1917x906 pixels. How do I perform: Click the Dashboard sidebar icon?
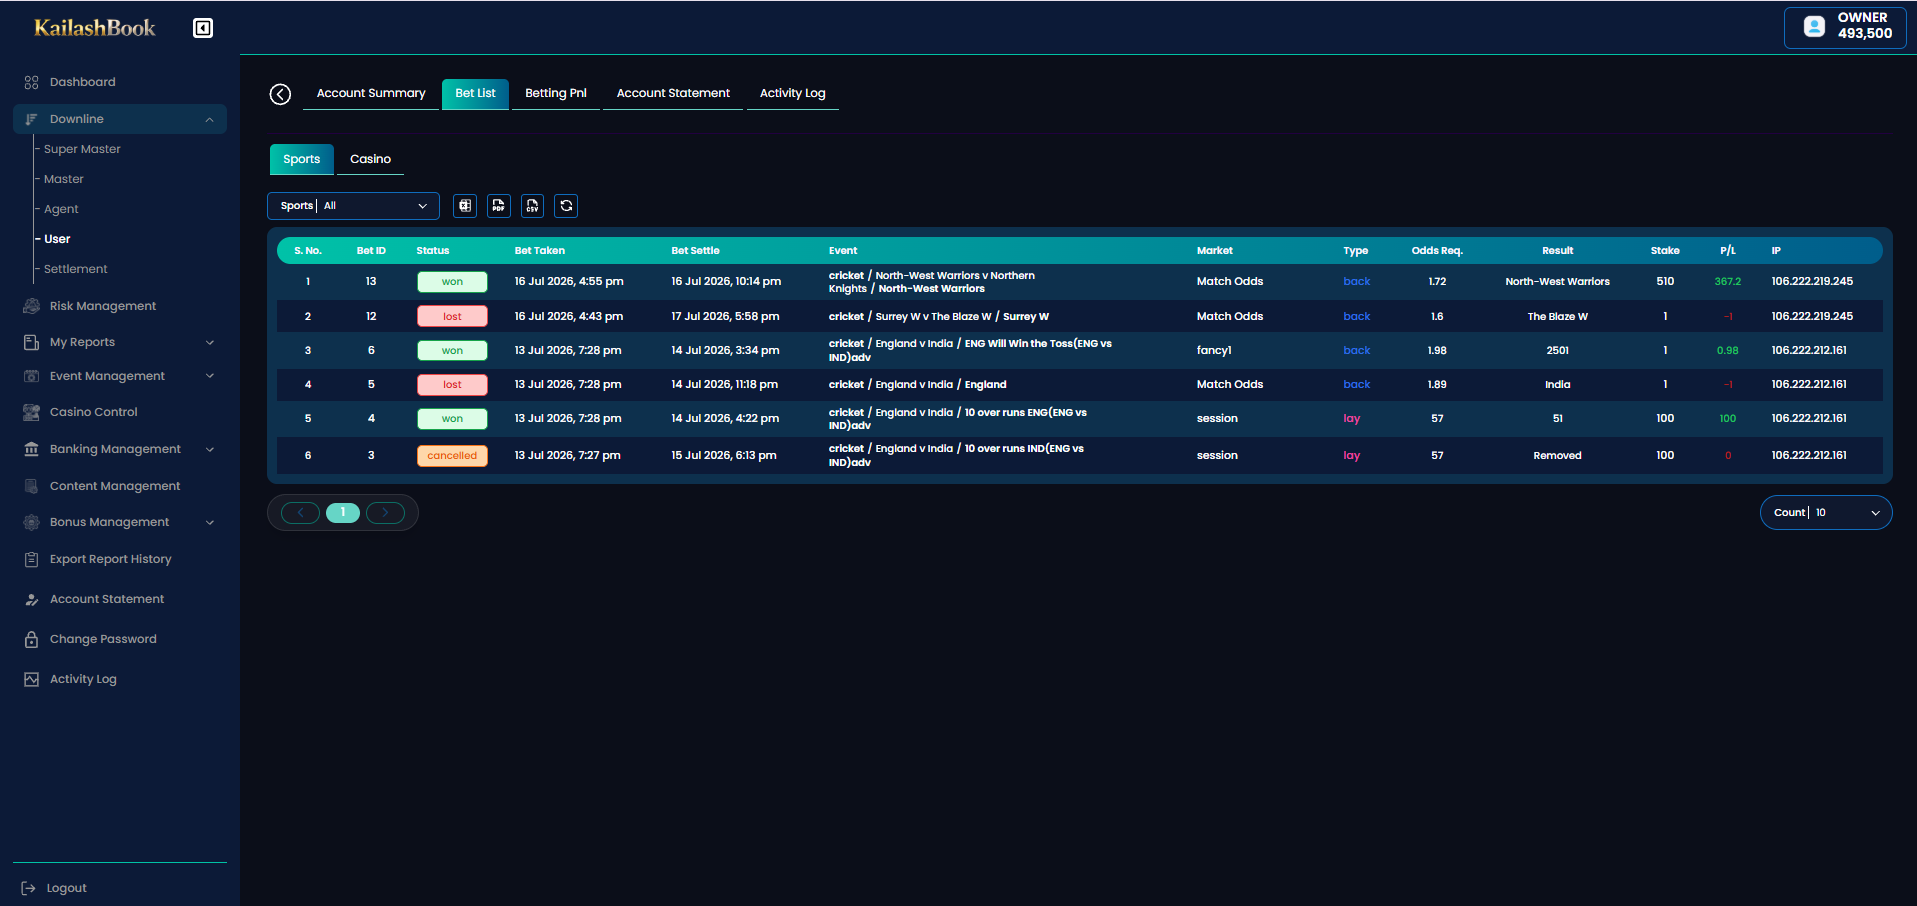coord(32,82)
